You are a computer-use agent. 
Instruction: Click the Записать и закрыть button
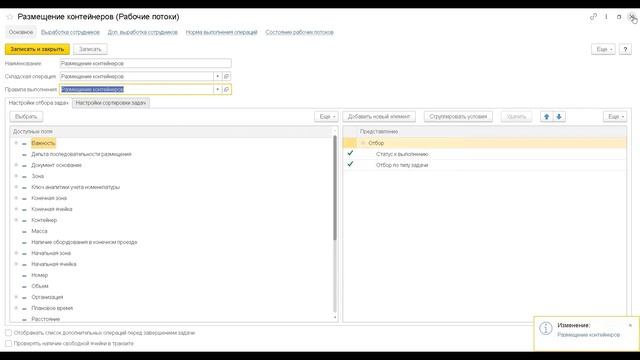coord(37,49)
